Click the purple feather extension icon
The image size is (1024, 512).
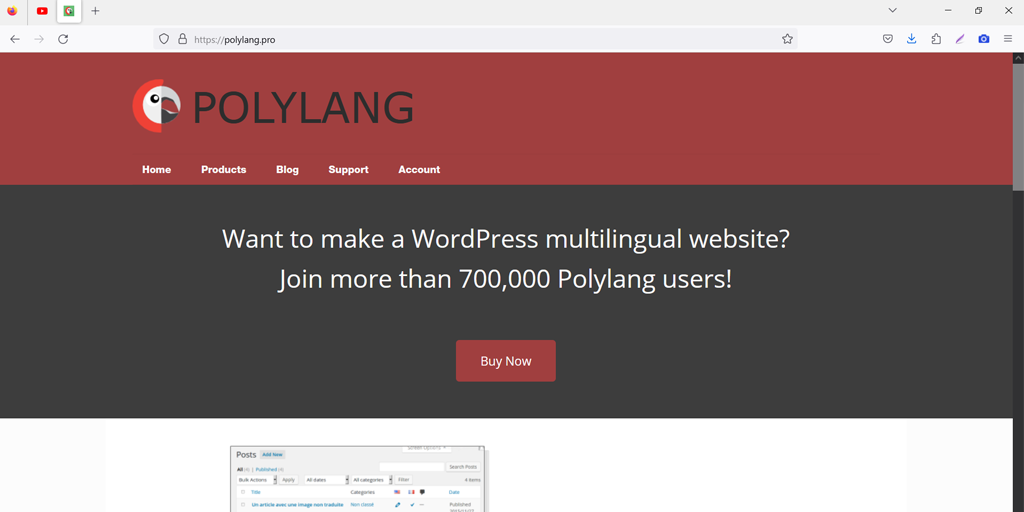959,39
